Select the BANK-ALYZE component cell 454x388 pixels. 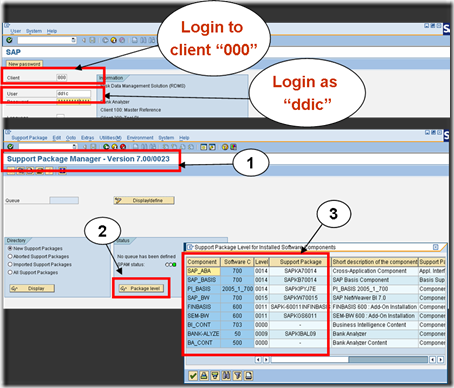203,334
